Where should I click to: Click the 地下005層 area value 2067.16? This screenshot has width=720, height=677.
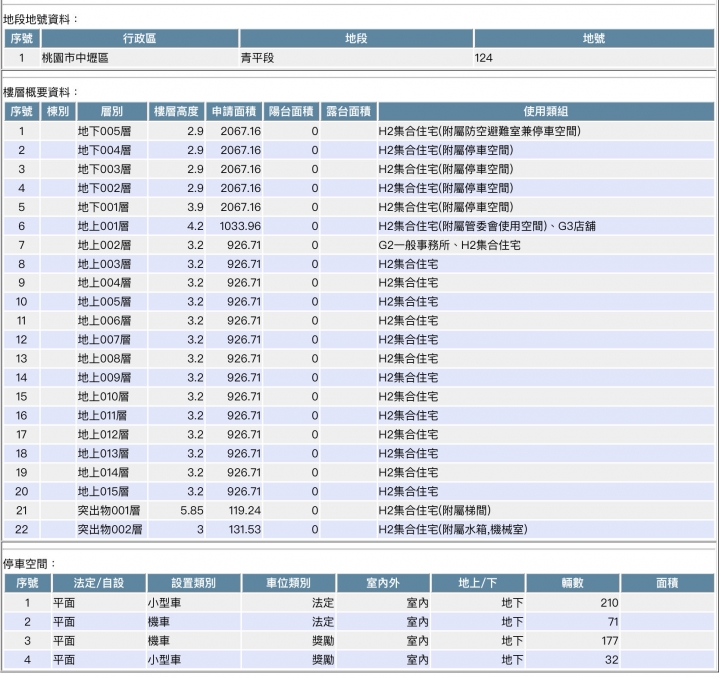pyautogui.click(x=241, y=131)
